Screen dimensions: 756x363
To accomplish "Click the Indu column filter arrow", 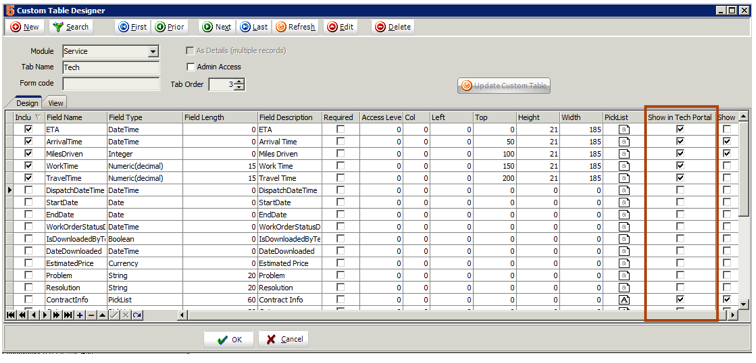I will (38, 117).
